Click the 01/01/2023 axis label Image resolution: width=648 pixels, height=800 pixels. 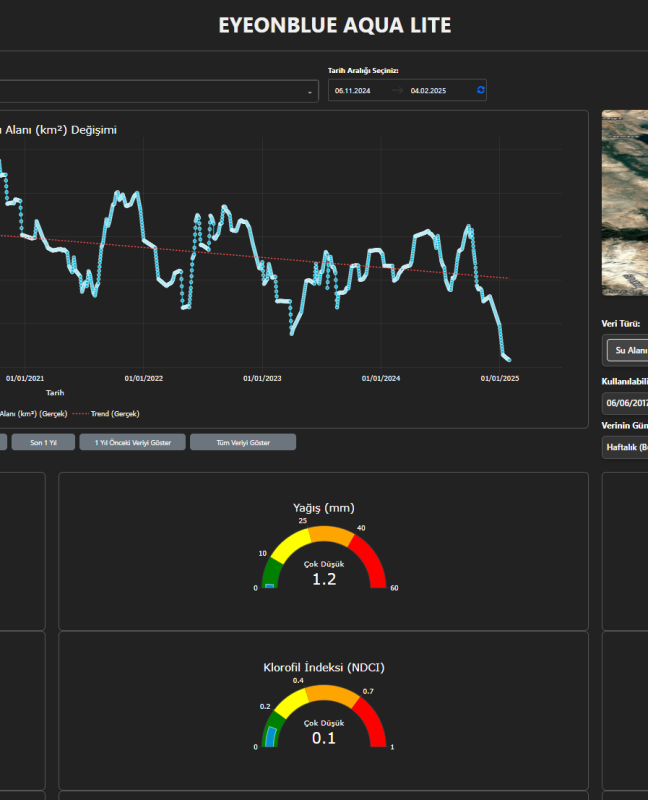pos(262,379)
